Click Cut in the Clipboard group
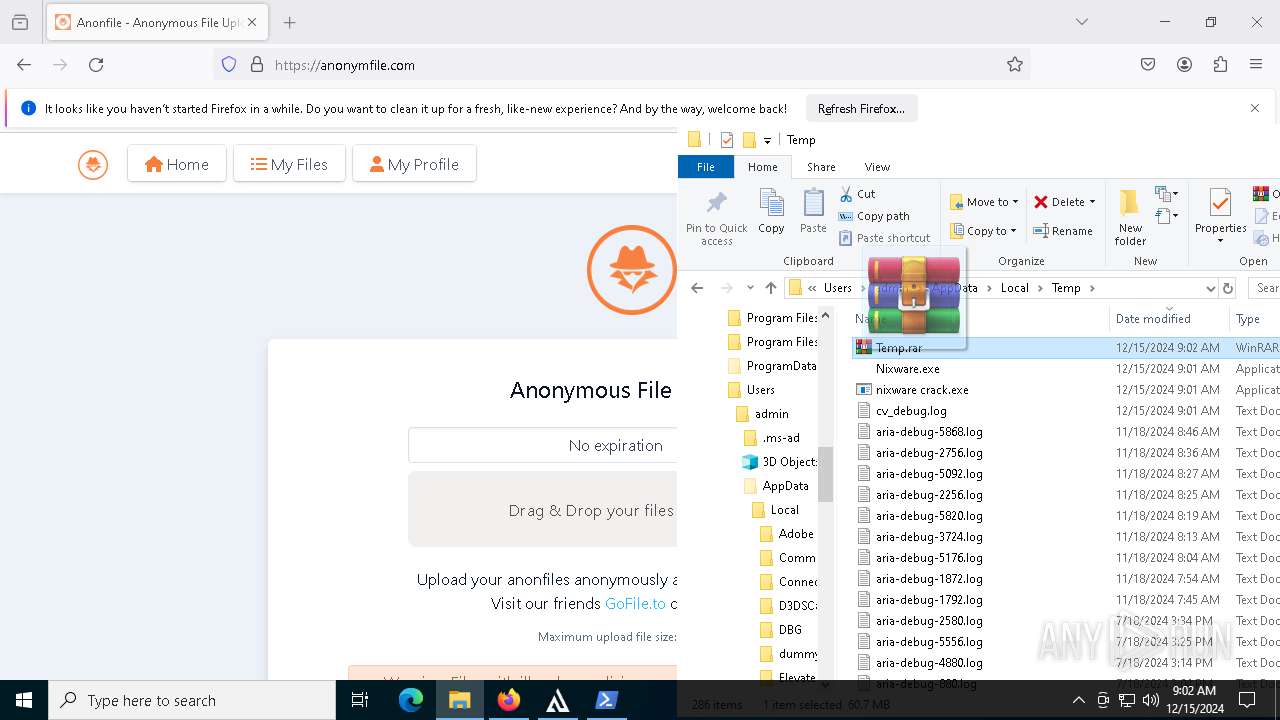The width and height of the screenshot is (1280, 720). pyautogui.click(x=857, y=194)
